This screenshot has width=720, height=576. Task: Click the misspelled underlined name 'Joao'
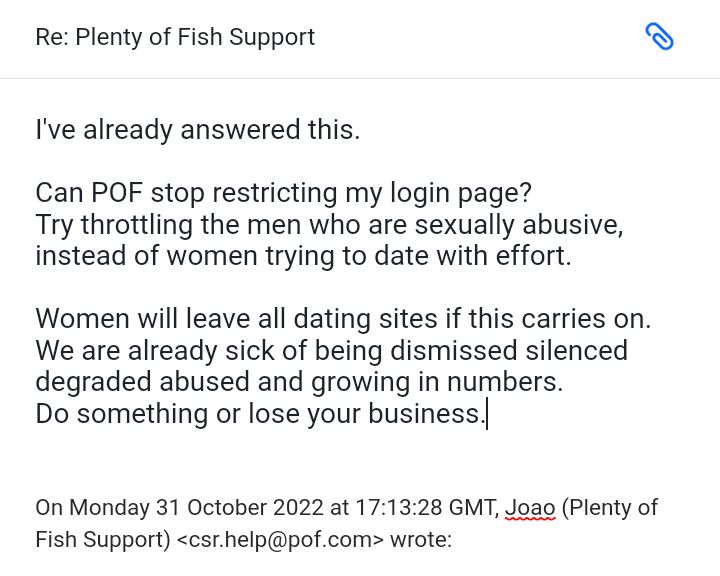pos(530,508)
